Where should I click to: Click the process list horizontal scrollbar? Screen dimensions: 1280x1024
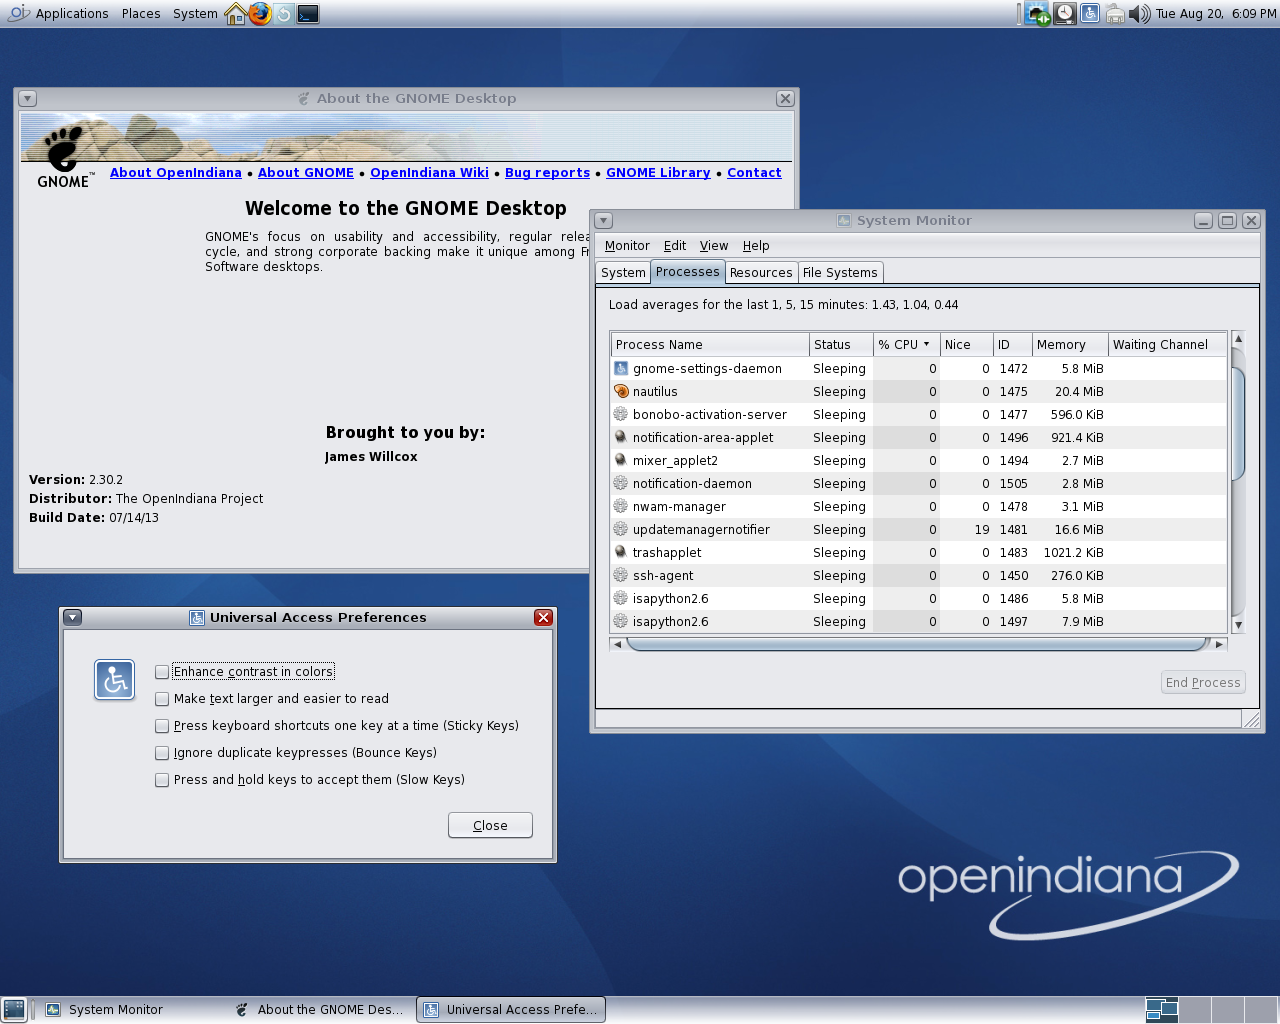click(x=918, y=644)
